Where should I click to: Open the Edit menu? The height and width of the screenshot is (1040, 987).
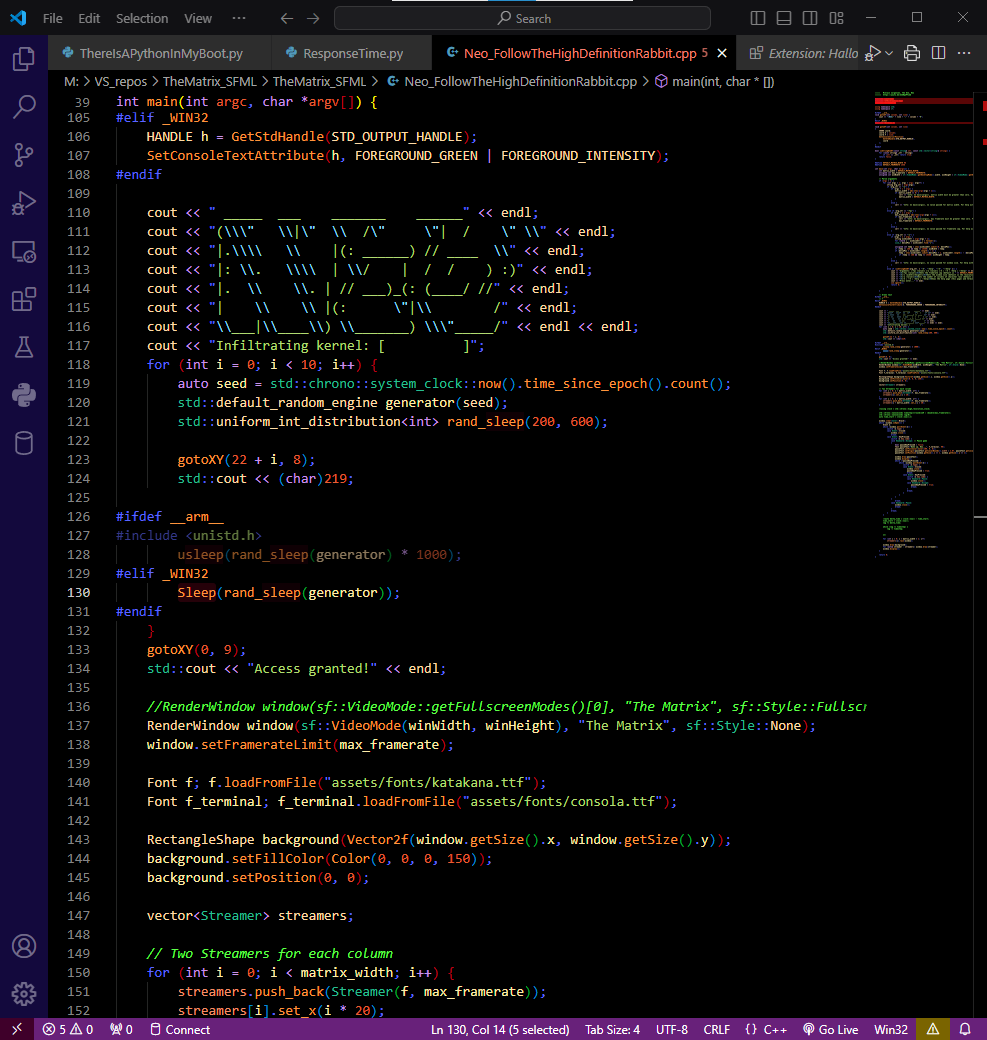click(89, 19)
